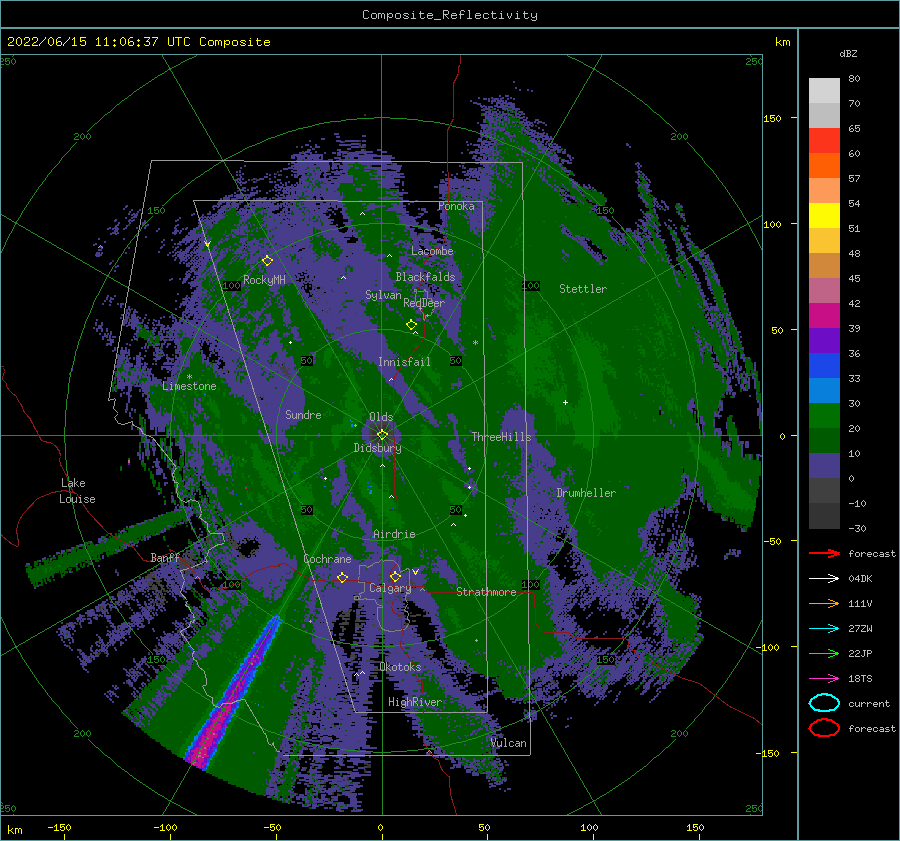Click the Drumheller label
900x841 pixels.
586,493
